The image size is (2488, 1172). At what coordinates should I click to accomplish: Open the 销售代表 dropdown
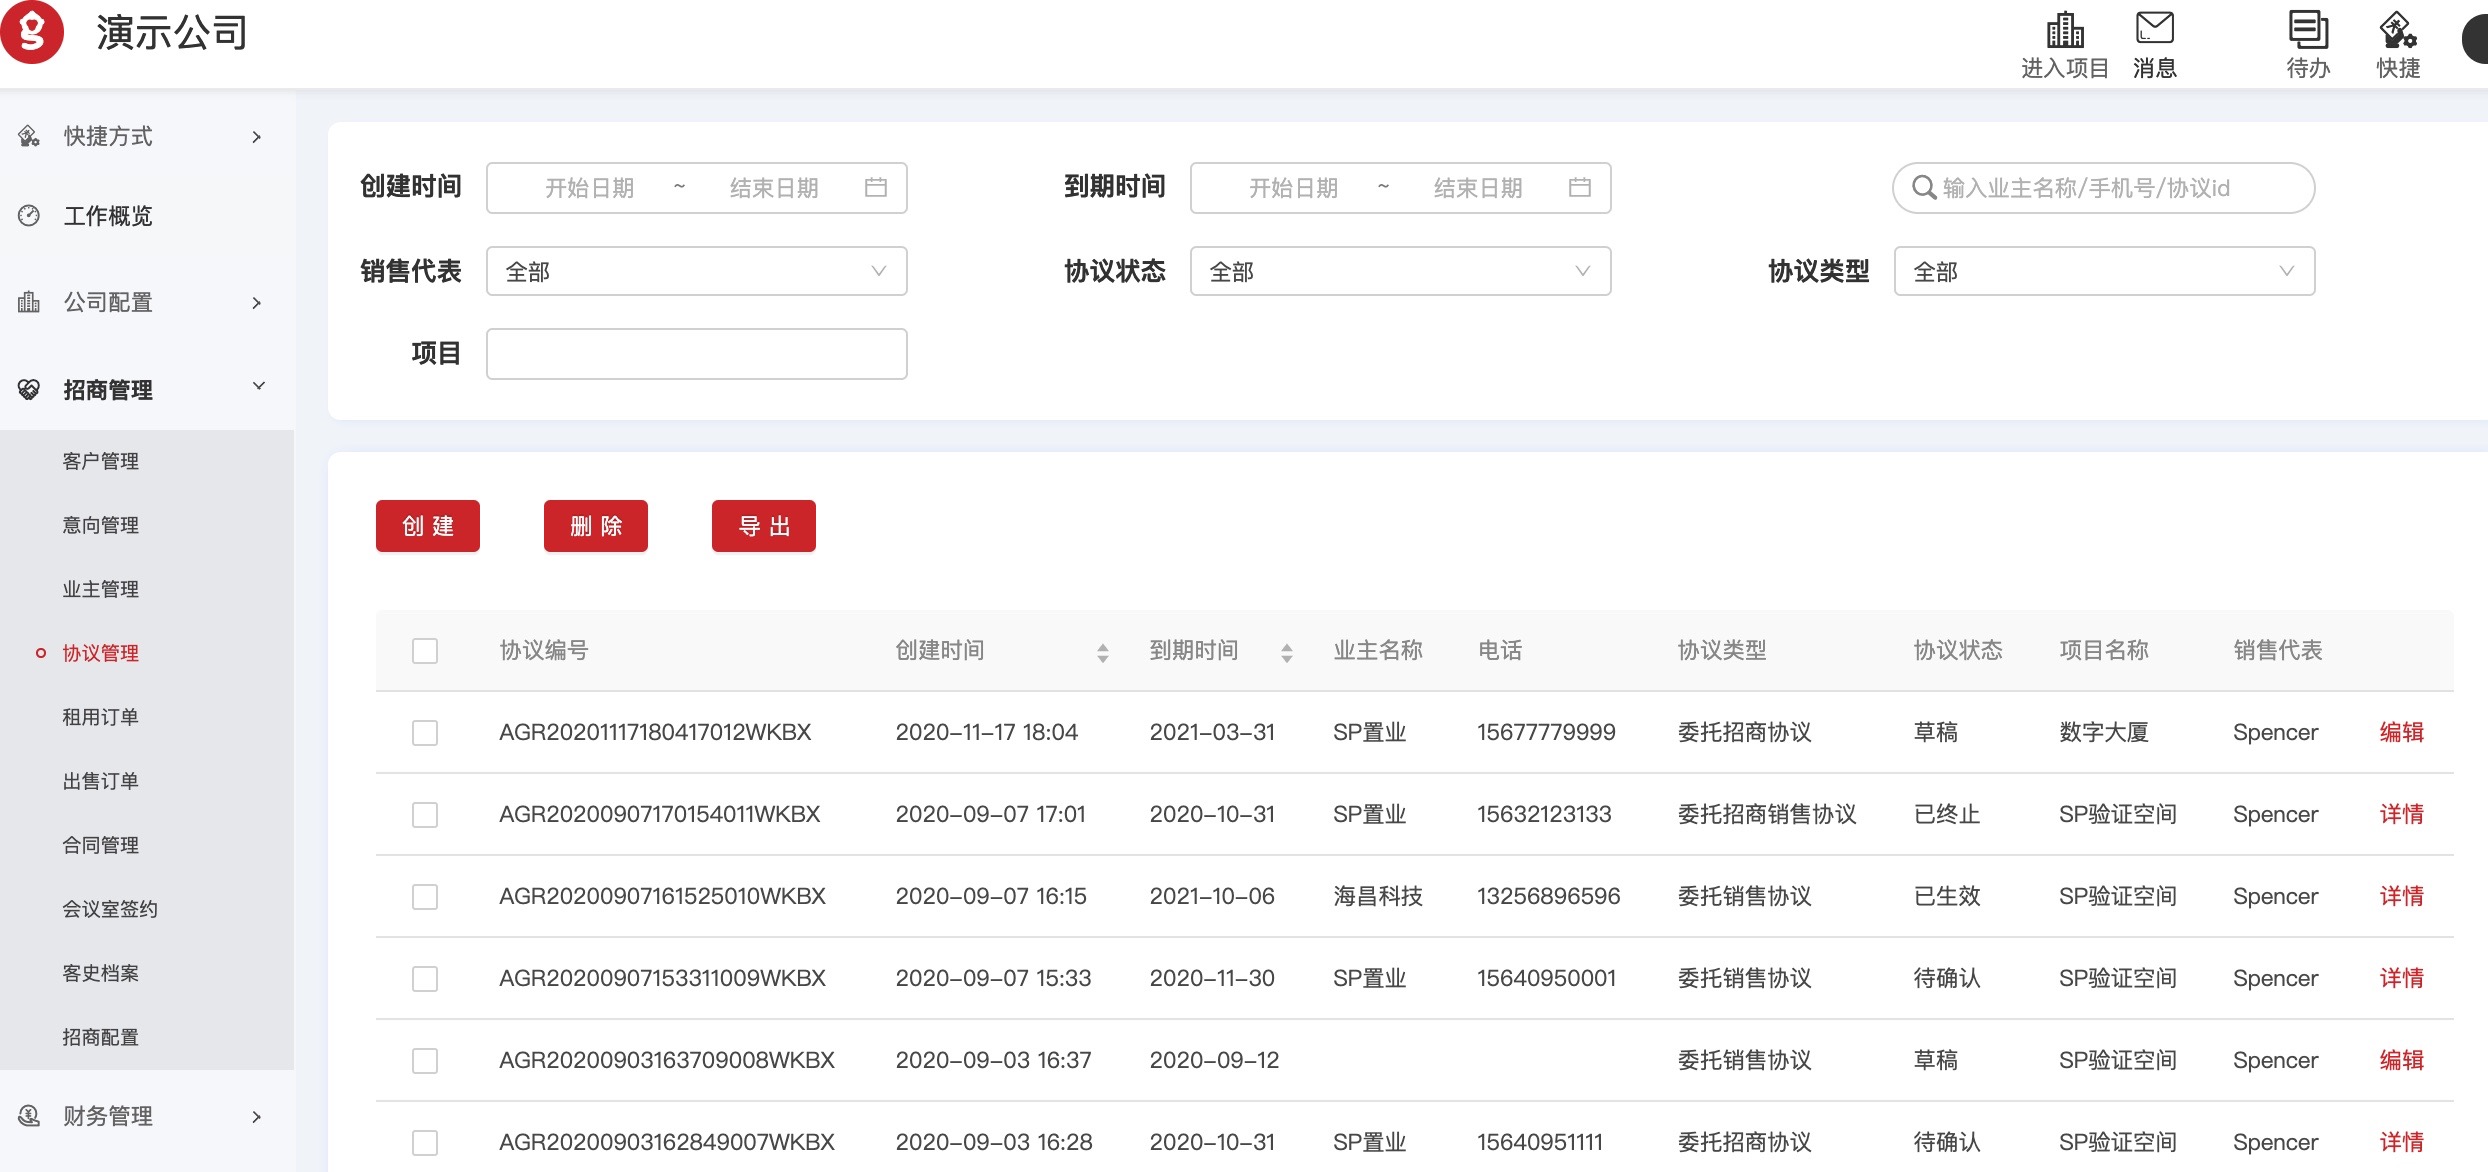point(696,271)
